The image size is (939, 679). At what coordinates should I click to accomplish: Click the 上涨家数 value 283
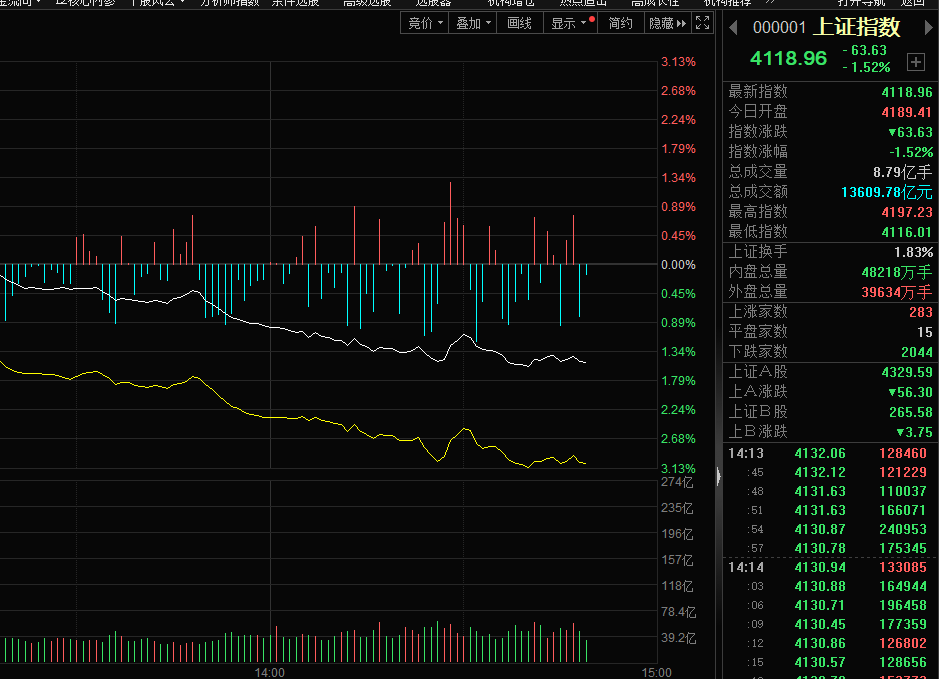(918, 312)
